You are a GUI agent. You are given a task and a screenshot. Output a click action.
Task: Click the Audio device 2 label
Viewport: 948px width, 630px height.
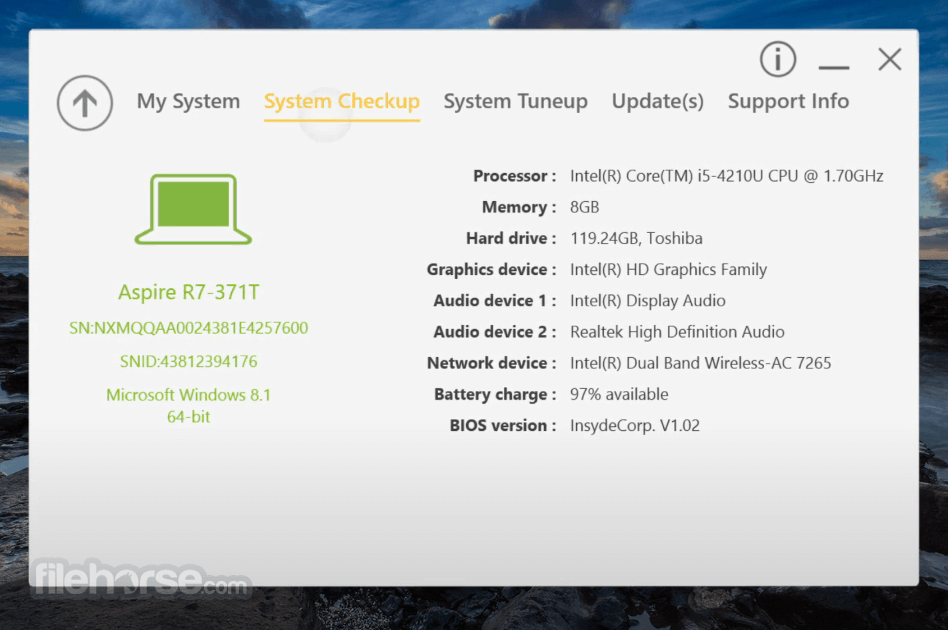point(495,332)
